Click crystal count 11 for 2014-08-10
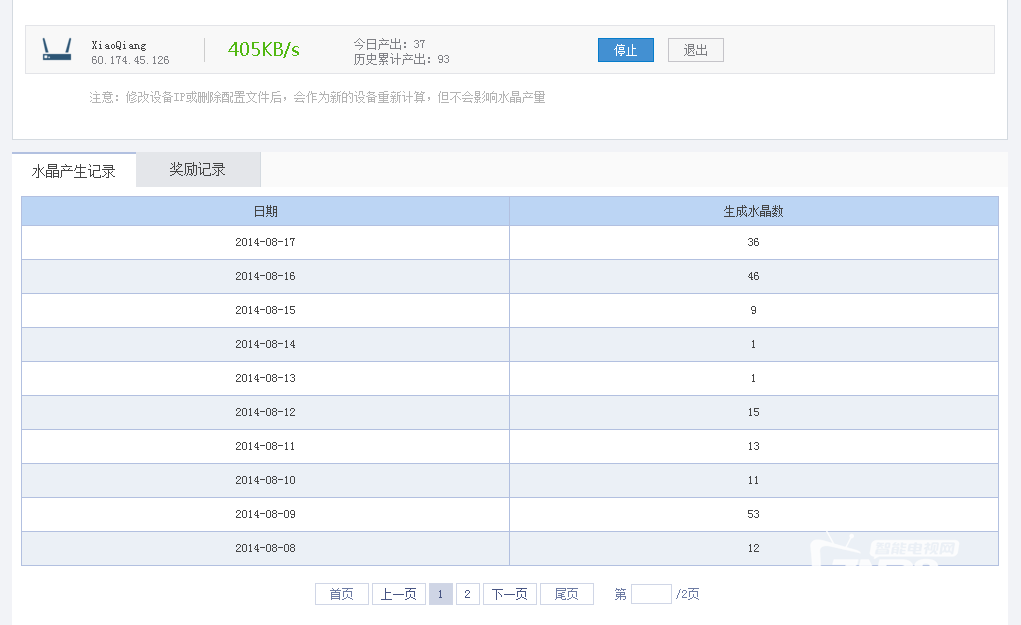Image resolution: width=1021 pixels, height=625 pixels. click(x=753, y=480)
